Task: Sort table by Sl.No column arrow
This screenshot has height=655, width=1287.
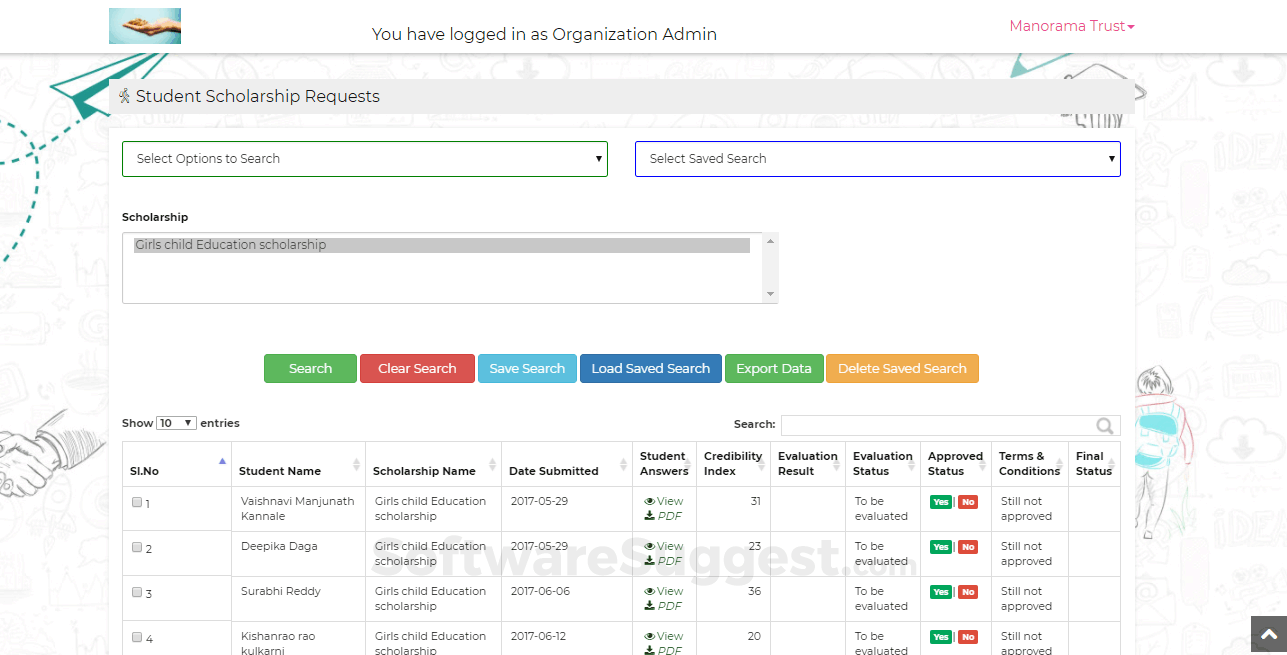Action: (x=222, y=461)
